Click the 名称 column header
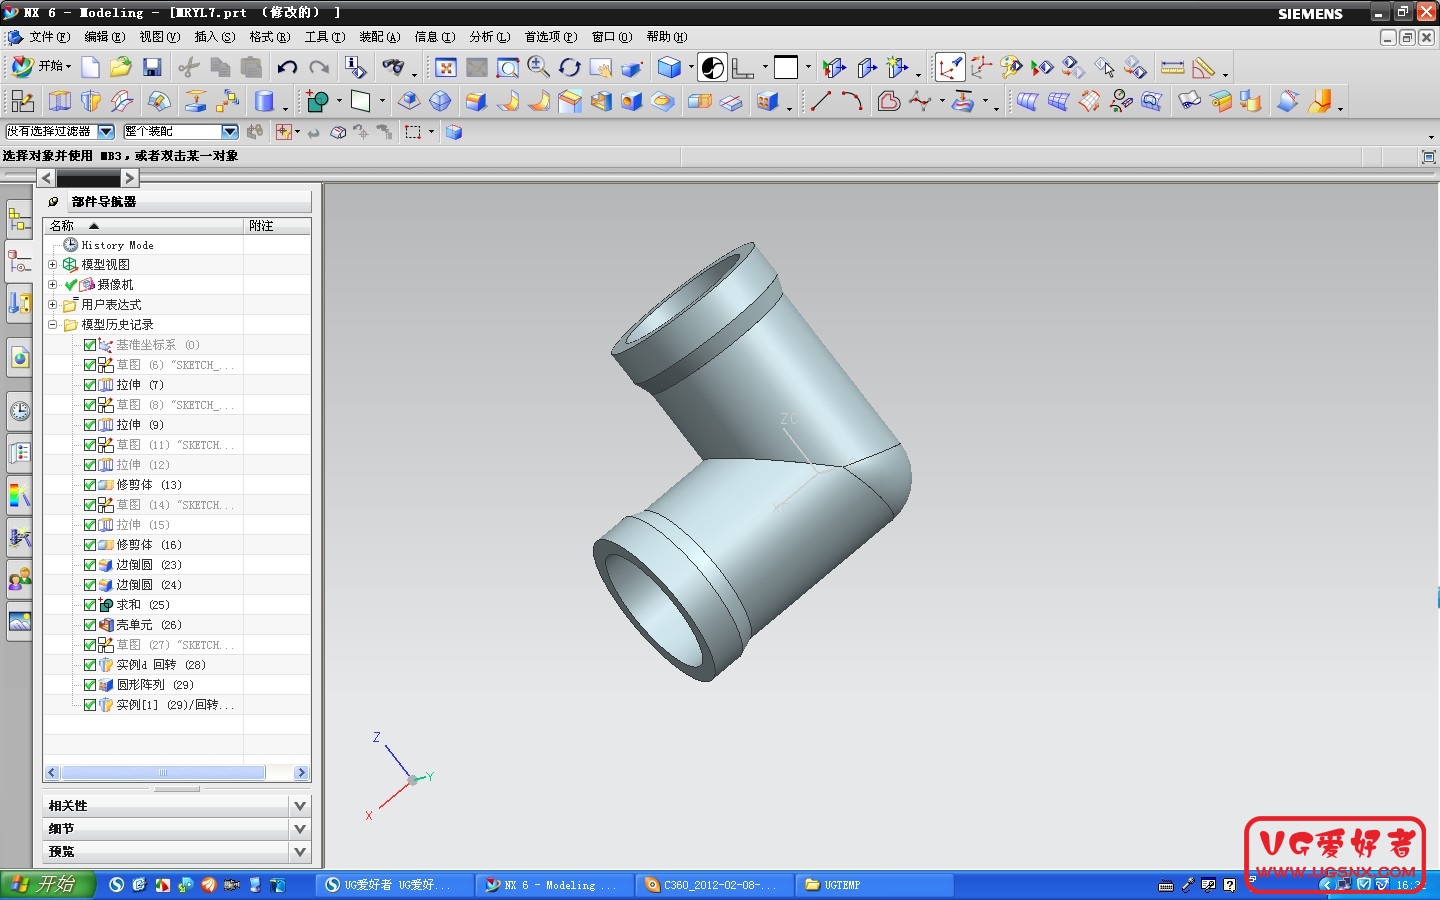The image size is (1440, 900). click(x=143, y=226)
